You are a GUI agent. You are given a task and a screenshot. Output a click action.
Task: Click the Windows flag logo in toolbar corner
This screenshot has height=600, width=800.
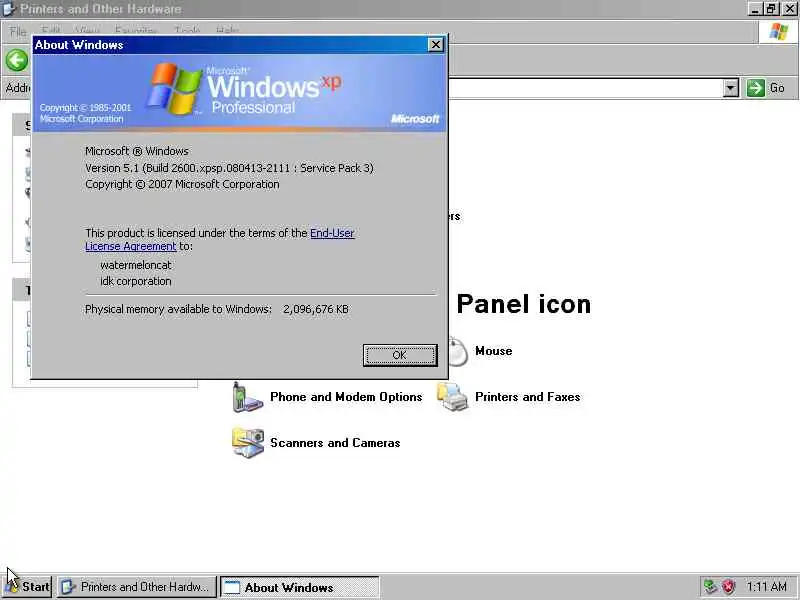[779, 32]
